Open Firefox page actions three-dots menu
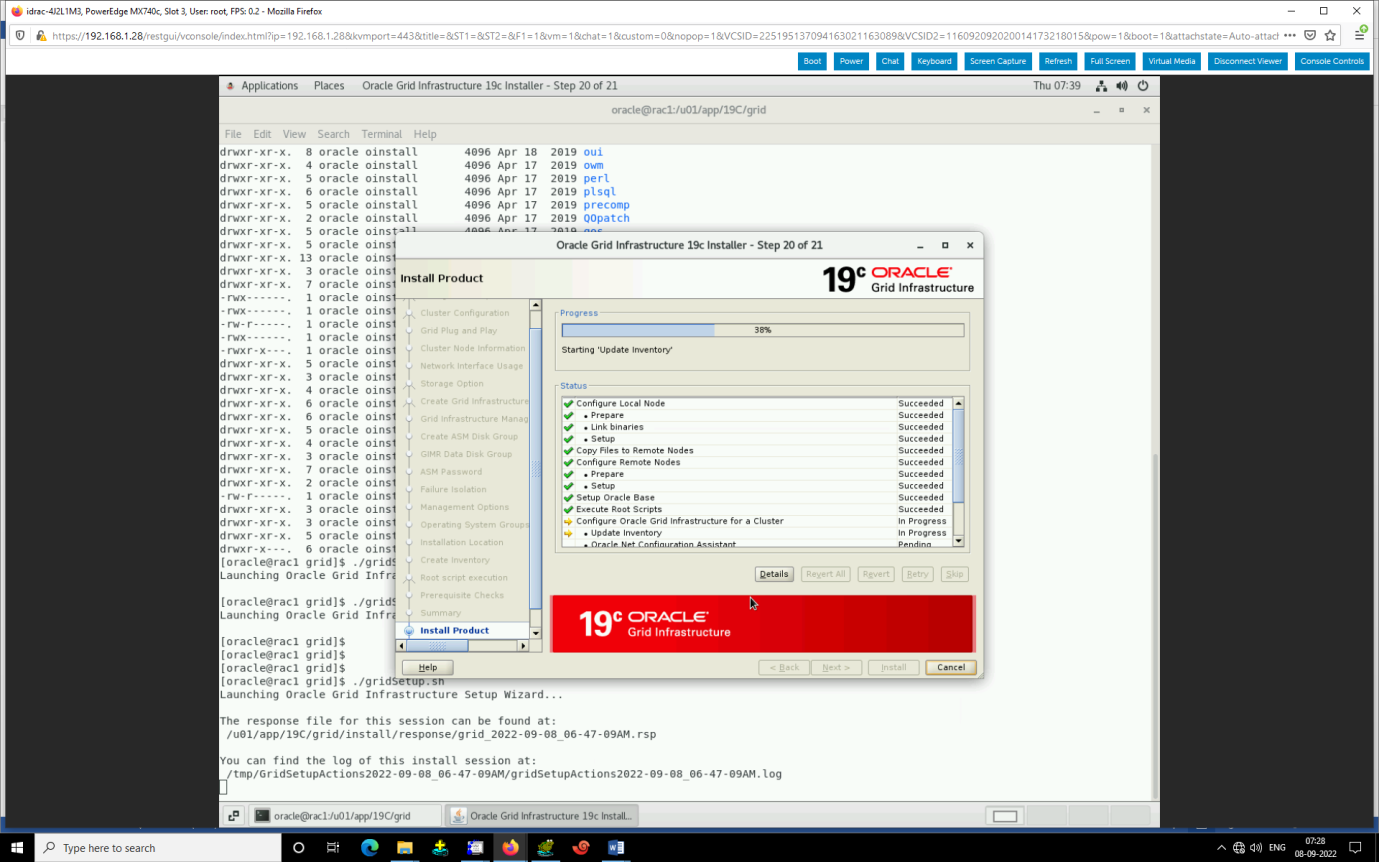Viewport: 1379px width, 862px height. pyautogui.click(x=1289, y=35)
